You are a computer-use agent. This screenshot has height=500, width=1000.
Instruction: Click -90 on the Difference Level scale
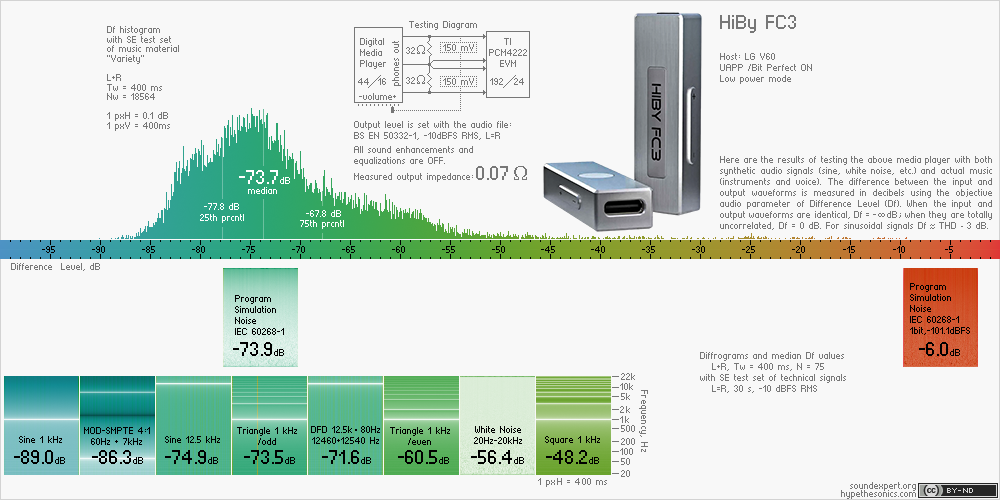pyautogui.click(x=99, y=249)
